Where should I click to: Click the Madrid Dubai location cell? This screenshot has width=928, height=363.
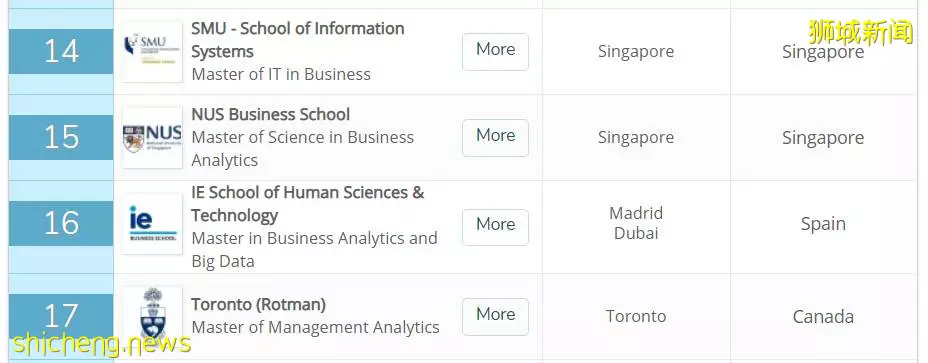636,223
